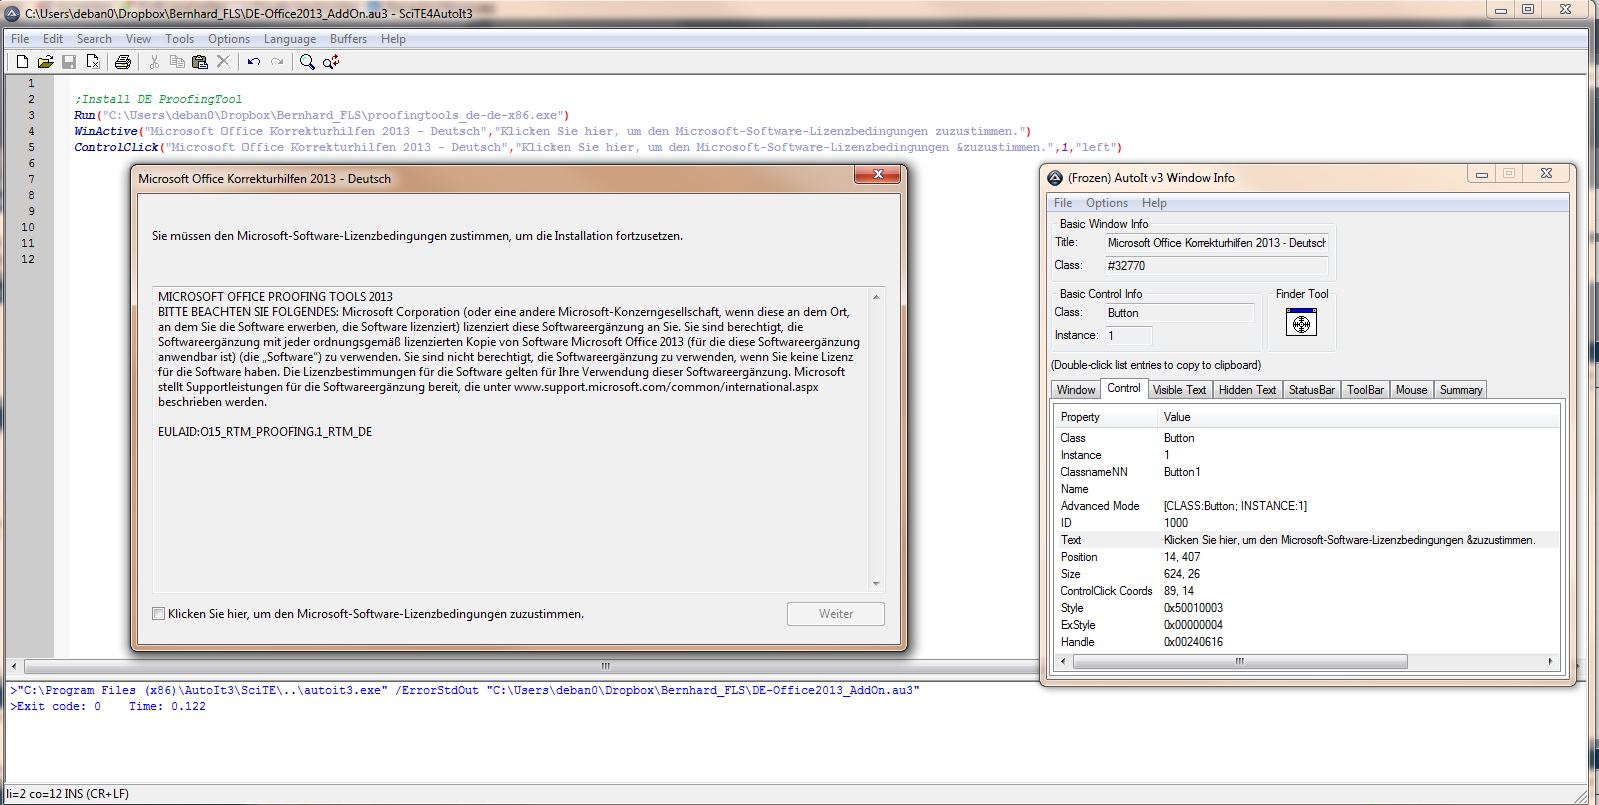Click the Title field in Basic Window Info
The height and width of the screenshot is (805, 1599).
coord(1215,243)
